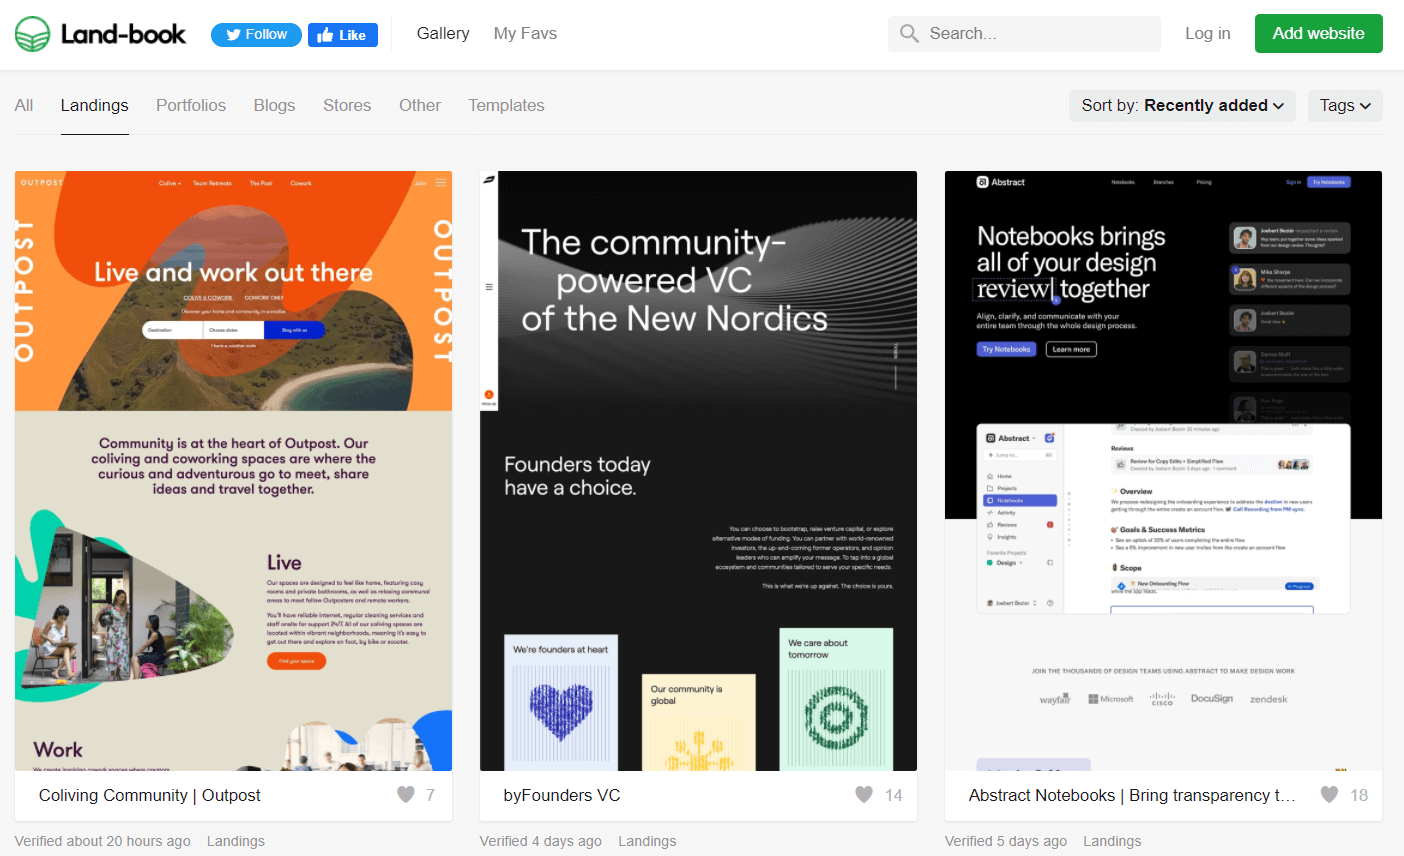Select the All category tab
This screenshot has width=1404, height=856.
click(24, 105)
